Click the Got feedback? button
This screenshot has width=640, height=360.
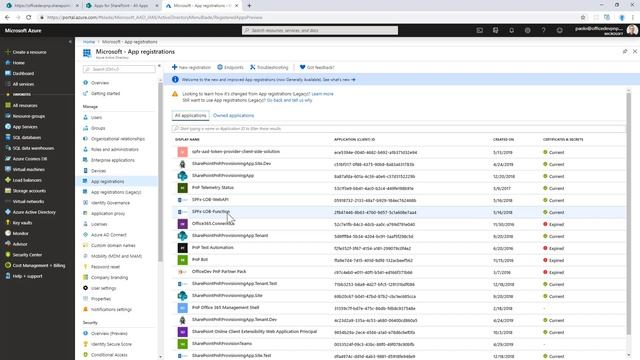[x=317, y=67]
